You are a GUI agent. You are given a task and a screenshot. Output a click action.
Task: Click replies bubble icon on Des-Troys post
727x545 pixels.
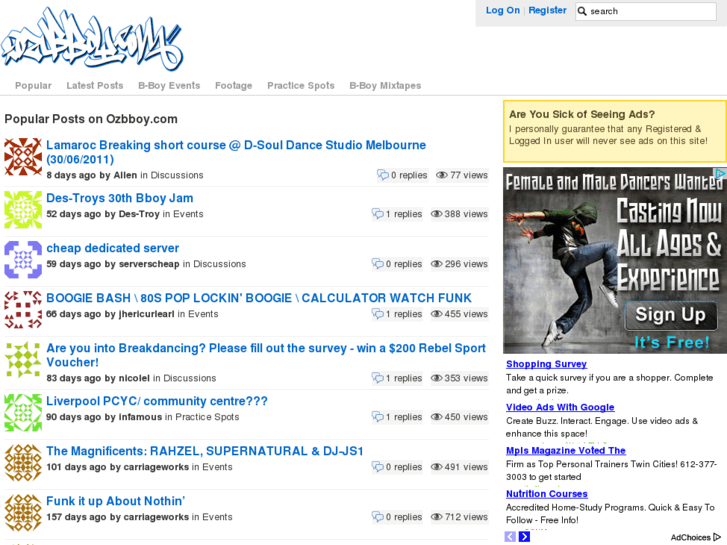point(378,214)
